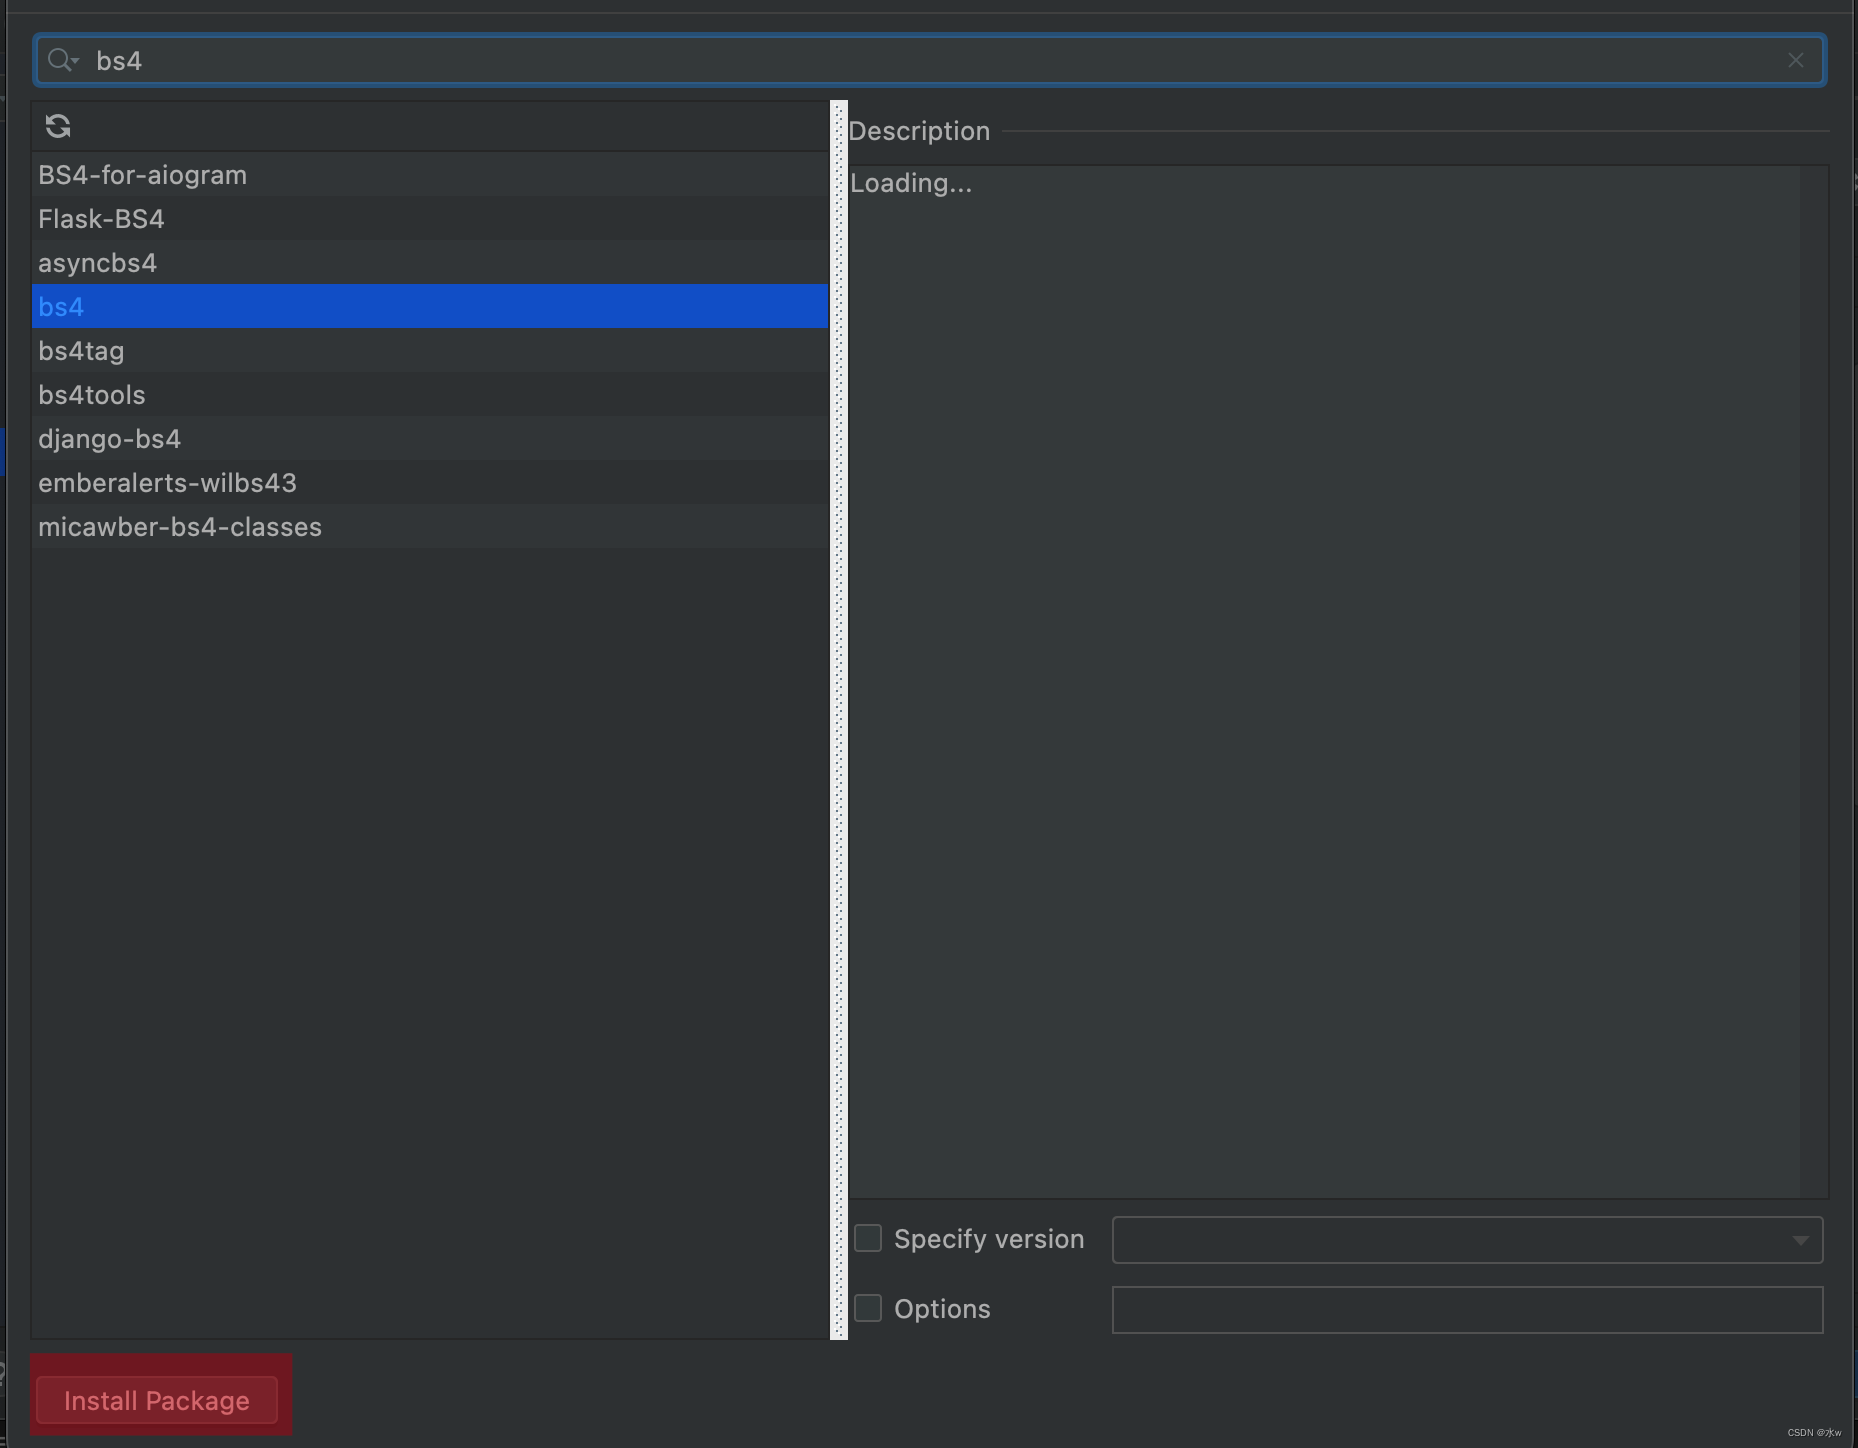Select the Flask-BS4 package
The height and width of the screenshot is (1448, 1858).
101,219
